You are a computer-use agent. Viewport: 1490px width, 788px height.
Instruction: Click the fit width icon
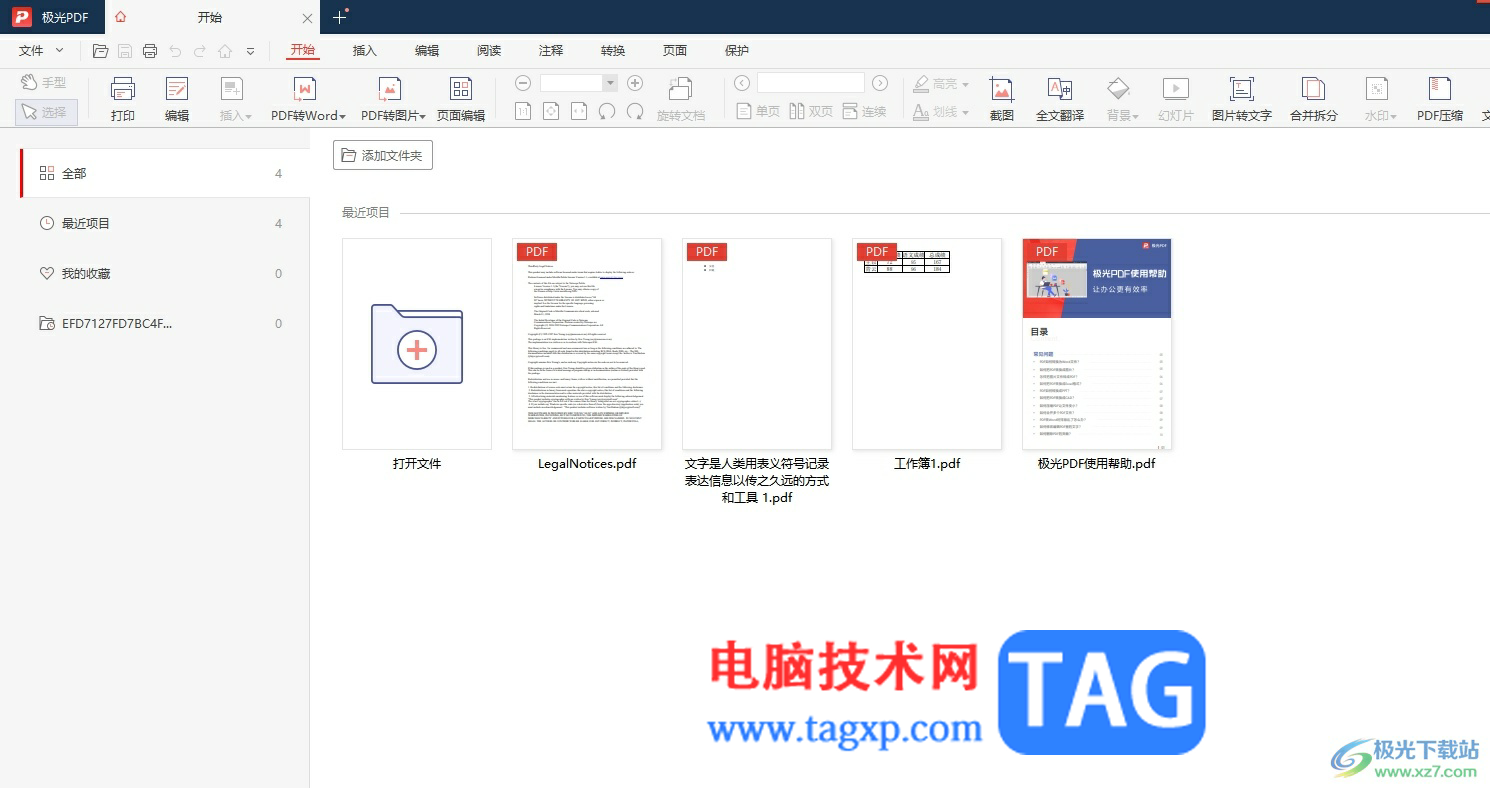tap(579, 111)
